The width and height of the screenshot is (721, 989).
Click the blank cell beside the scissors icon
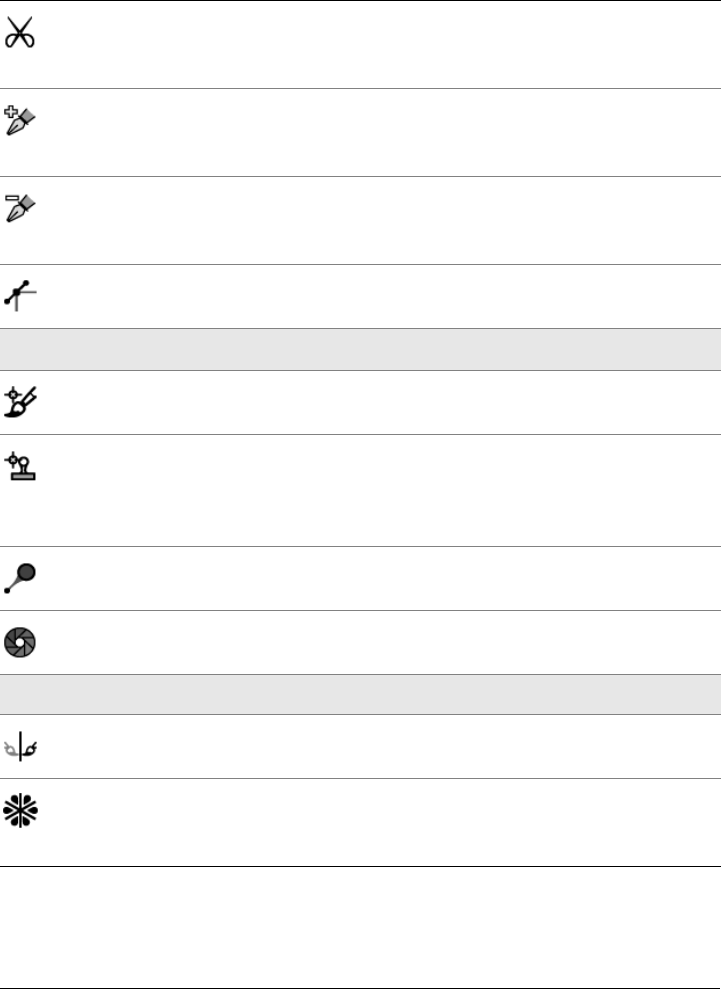pos(380,44)
